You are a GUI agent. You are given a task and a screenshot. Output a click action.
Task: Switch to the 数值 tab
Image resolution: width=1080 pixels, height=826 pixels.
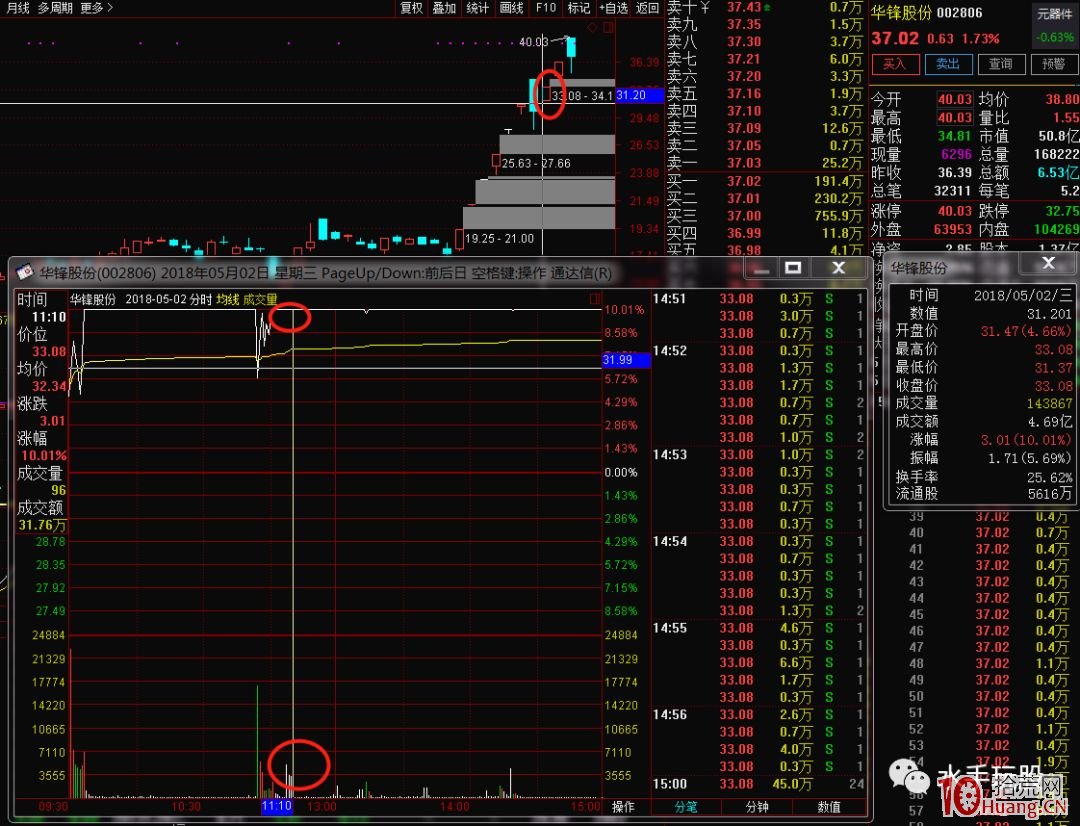(829, 807)
